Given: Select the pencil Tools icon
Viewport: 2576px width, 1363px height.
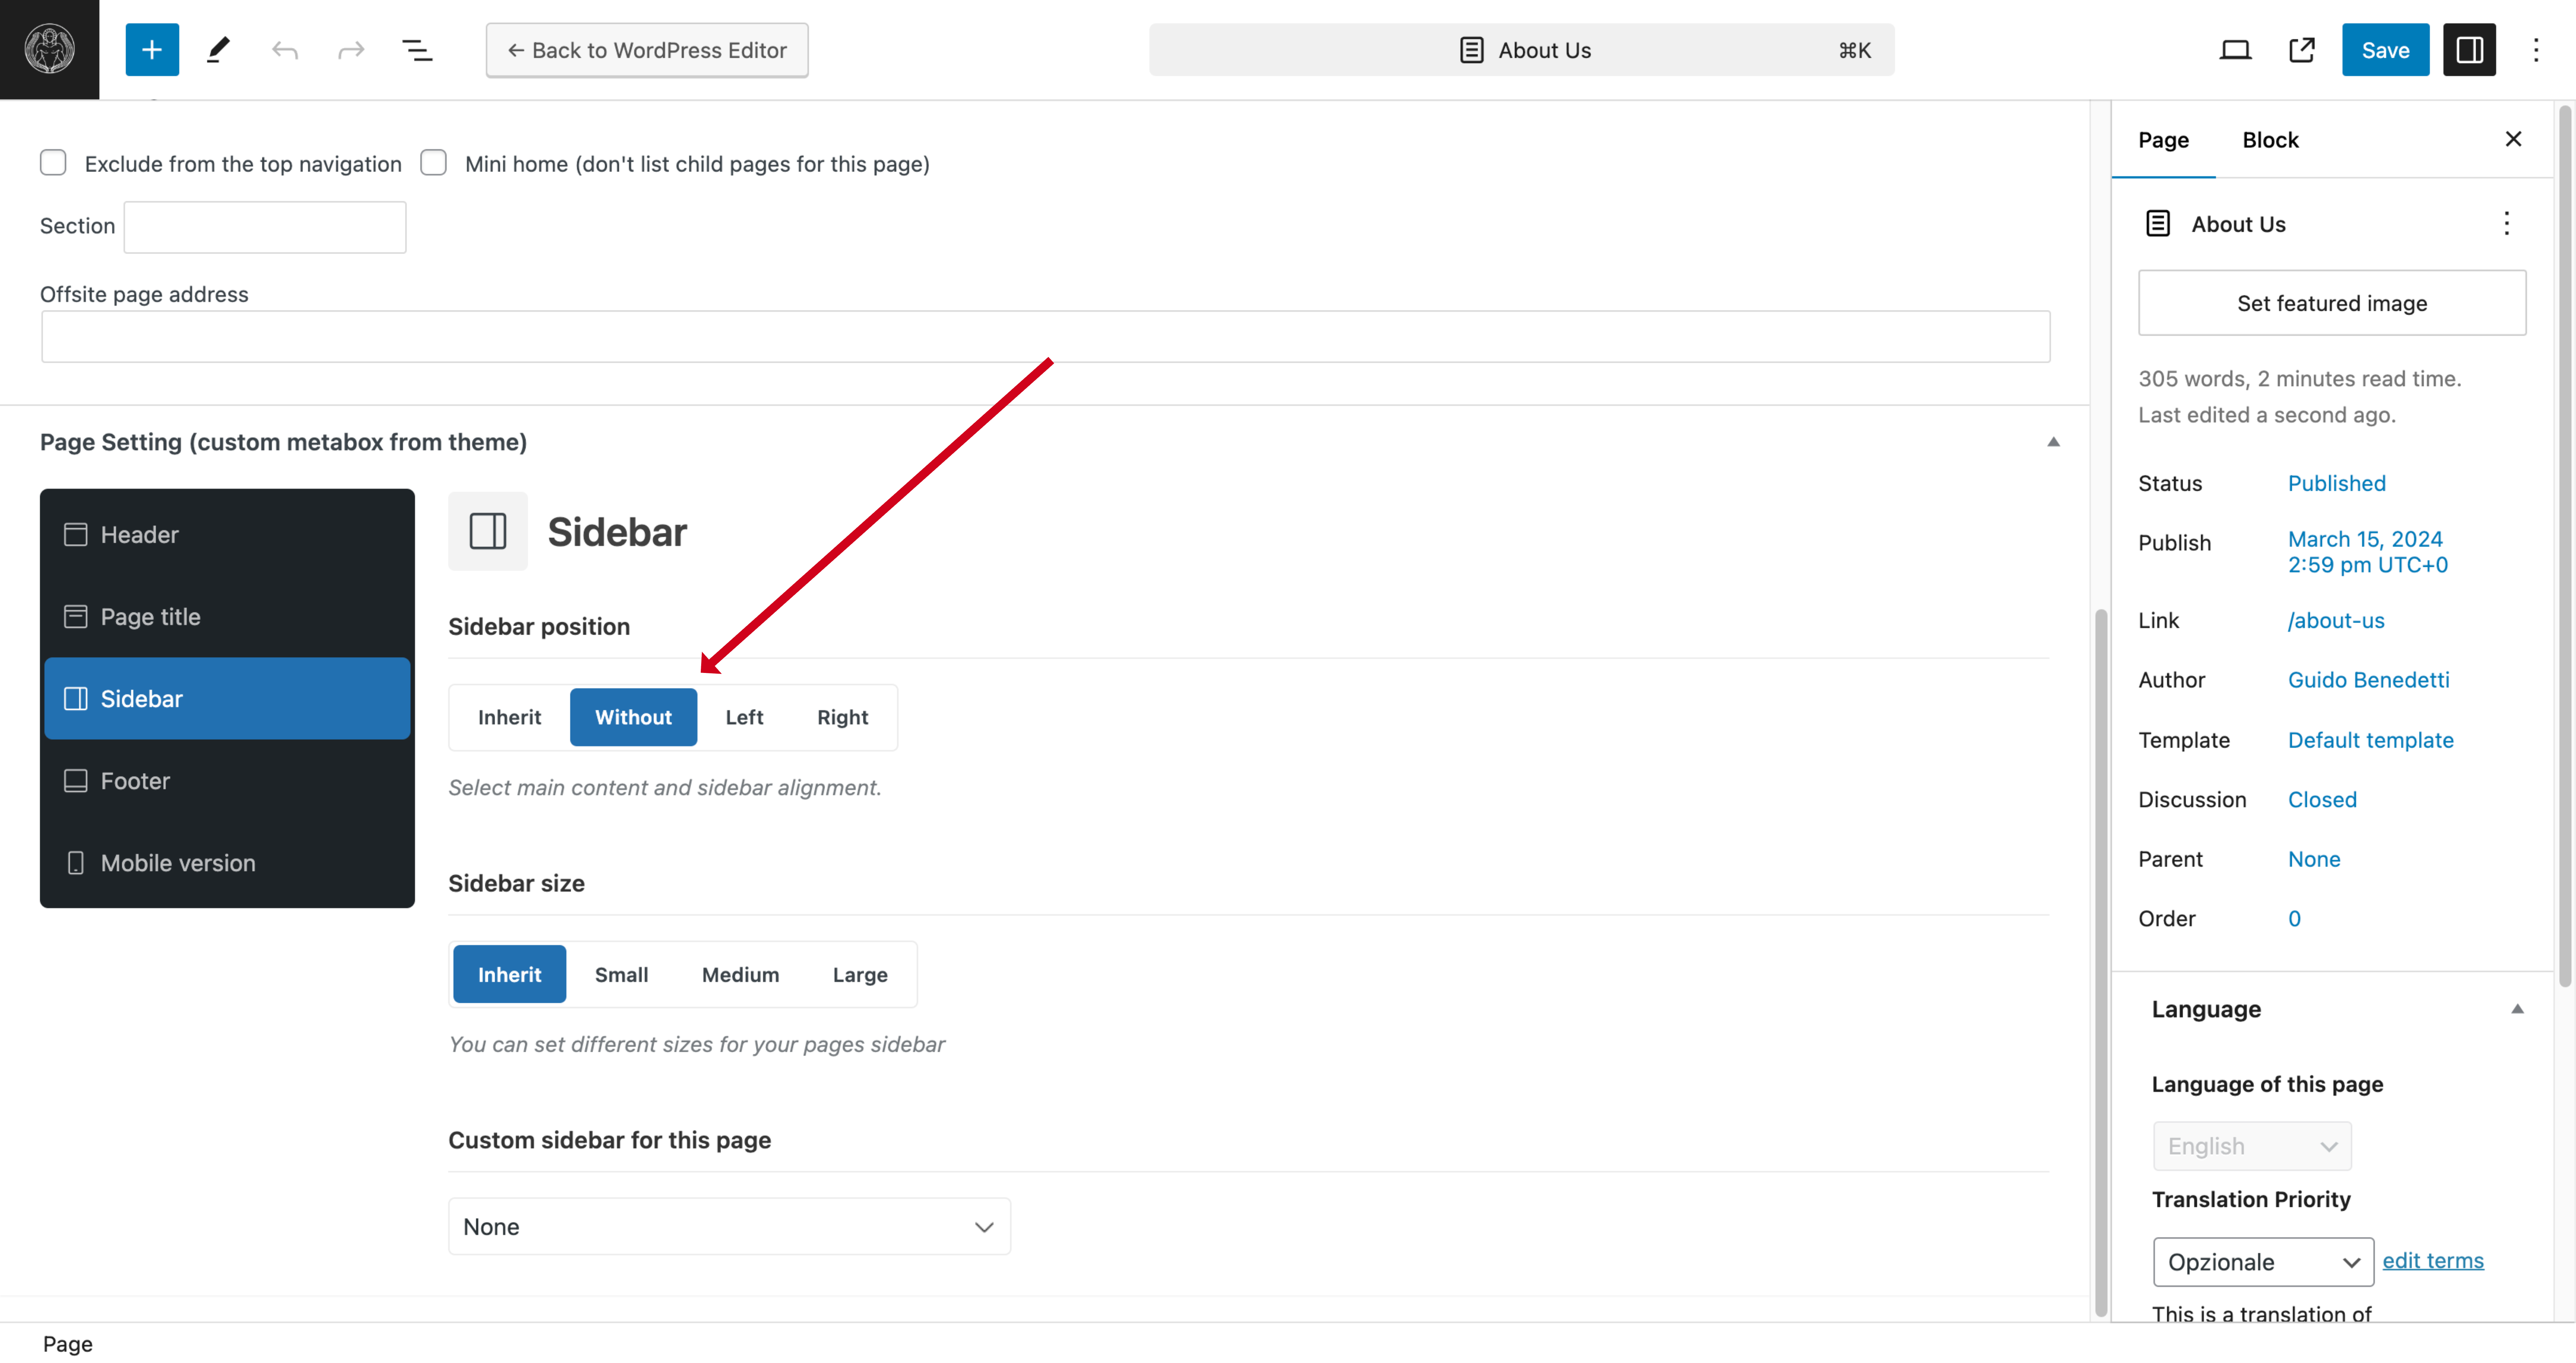Looking at the screenshot, I should coord(218,50).
